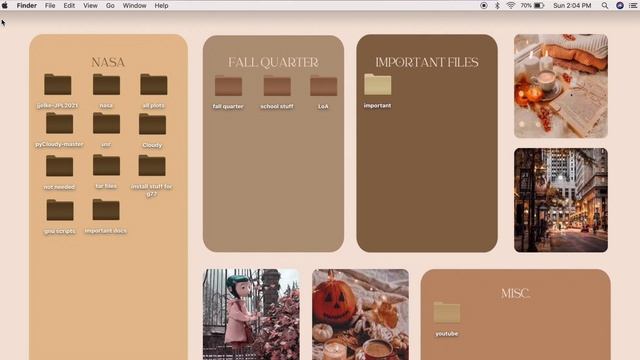Select the youtube folder icon

(447, 313)
